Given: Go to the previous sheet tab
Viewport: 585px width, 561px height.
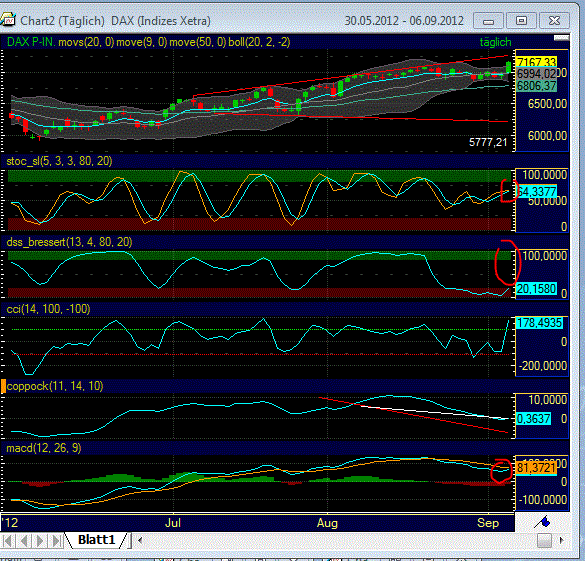Looking at the screenshot, I should coord(24,540).
